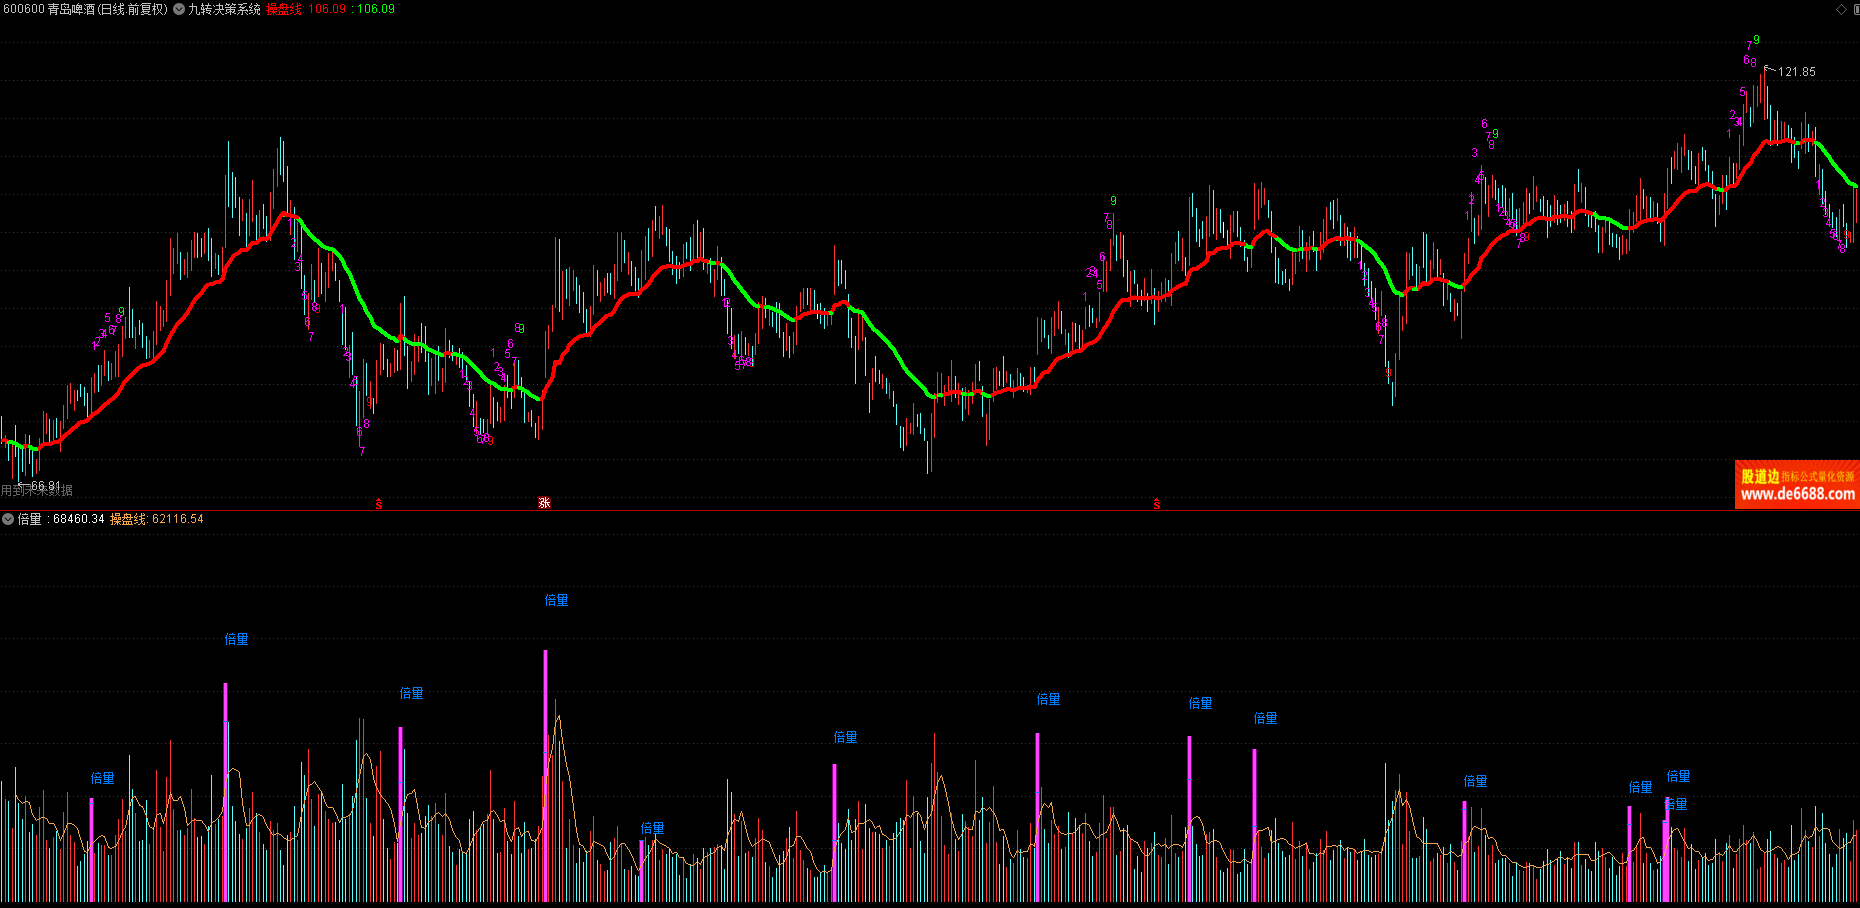
Task: Click the 倍量 : 68460.34 value
Action: (x=61, y=519)
